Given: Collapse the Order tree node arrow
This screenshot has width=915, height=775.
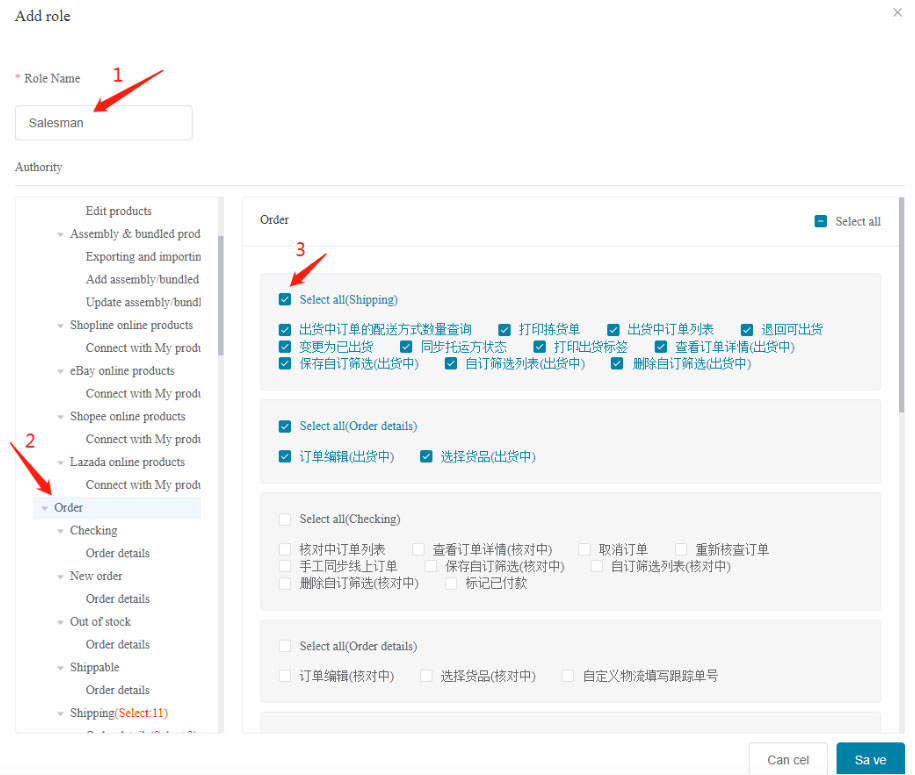Looking at the screenshot, I should point(44,508).
